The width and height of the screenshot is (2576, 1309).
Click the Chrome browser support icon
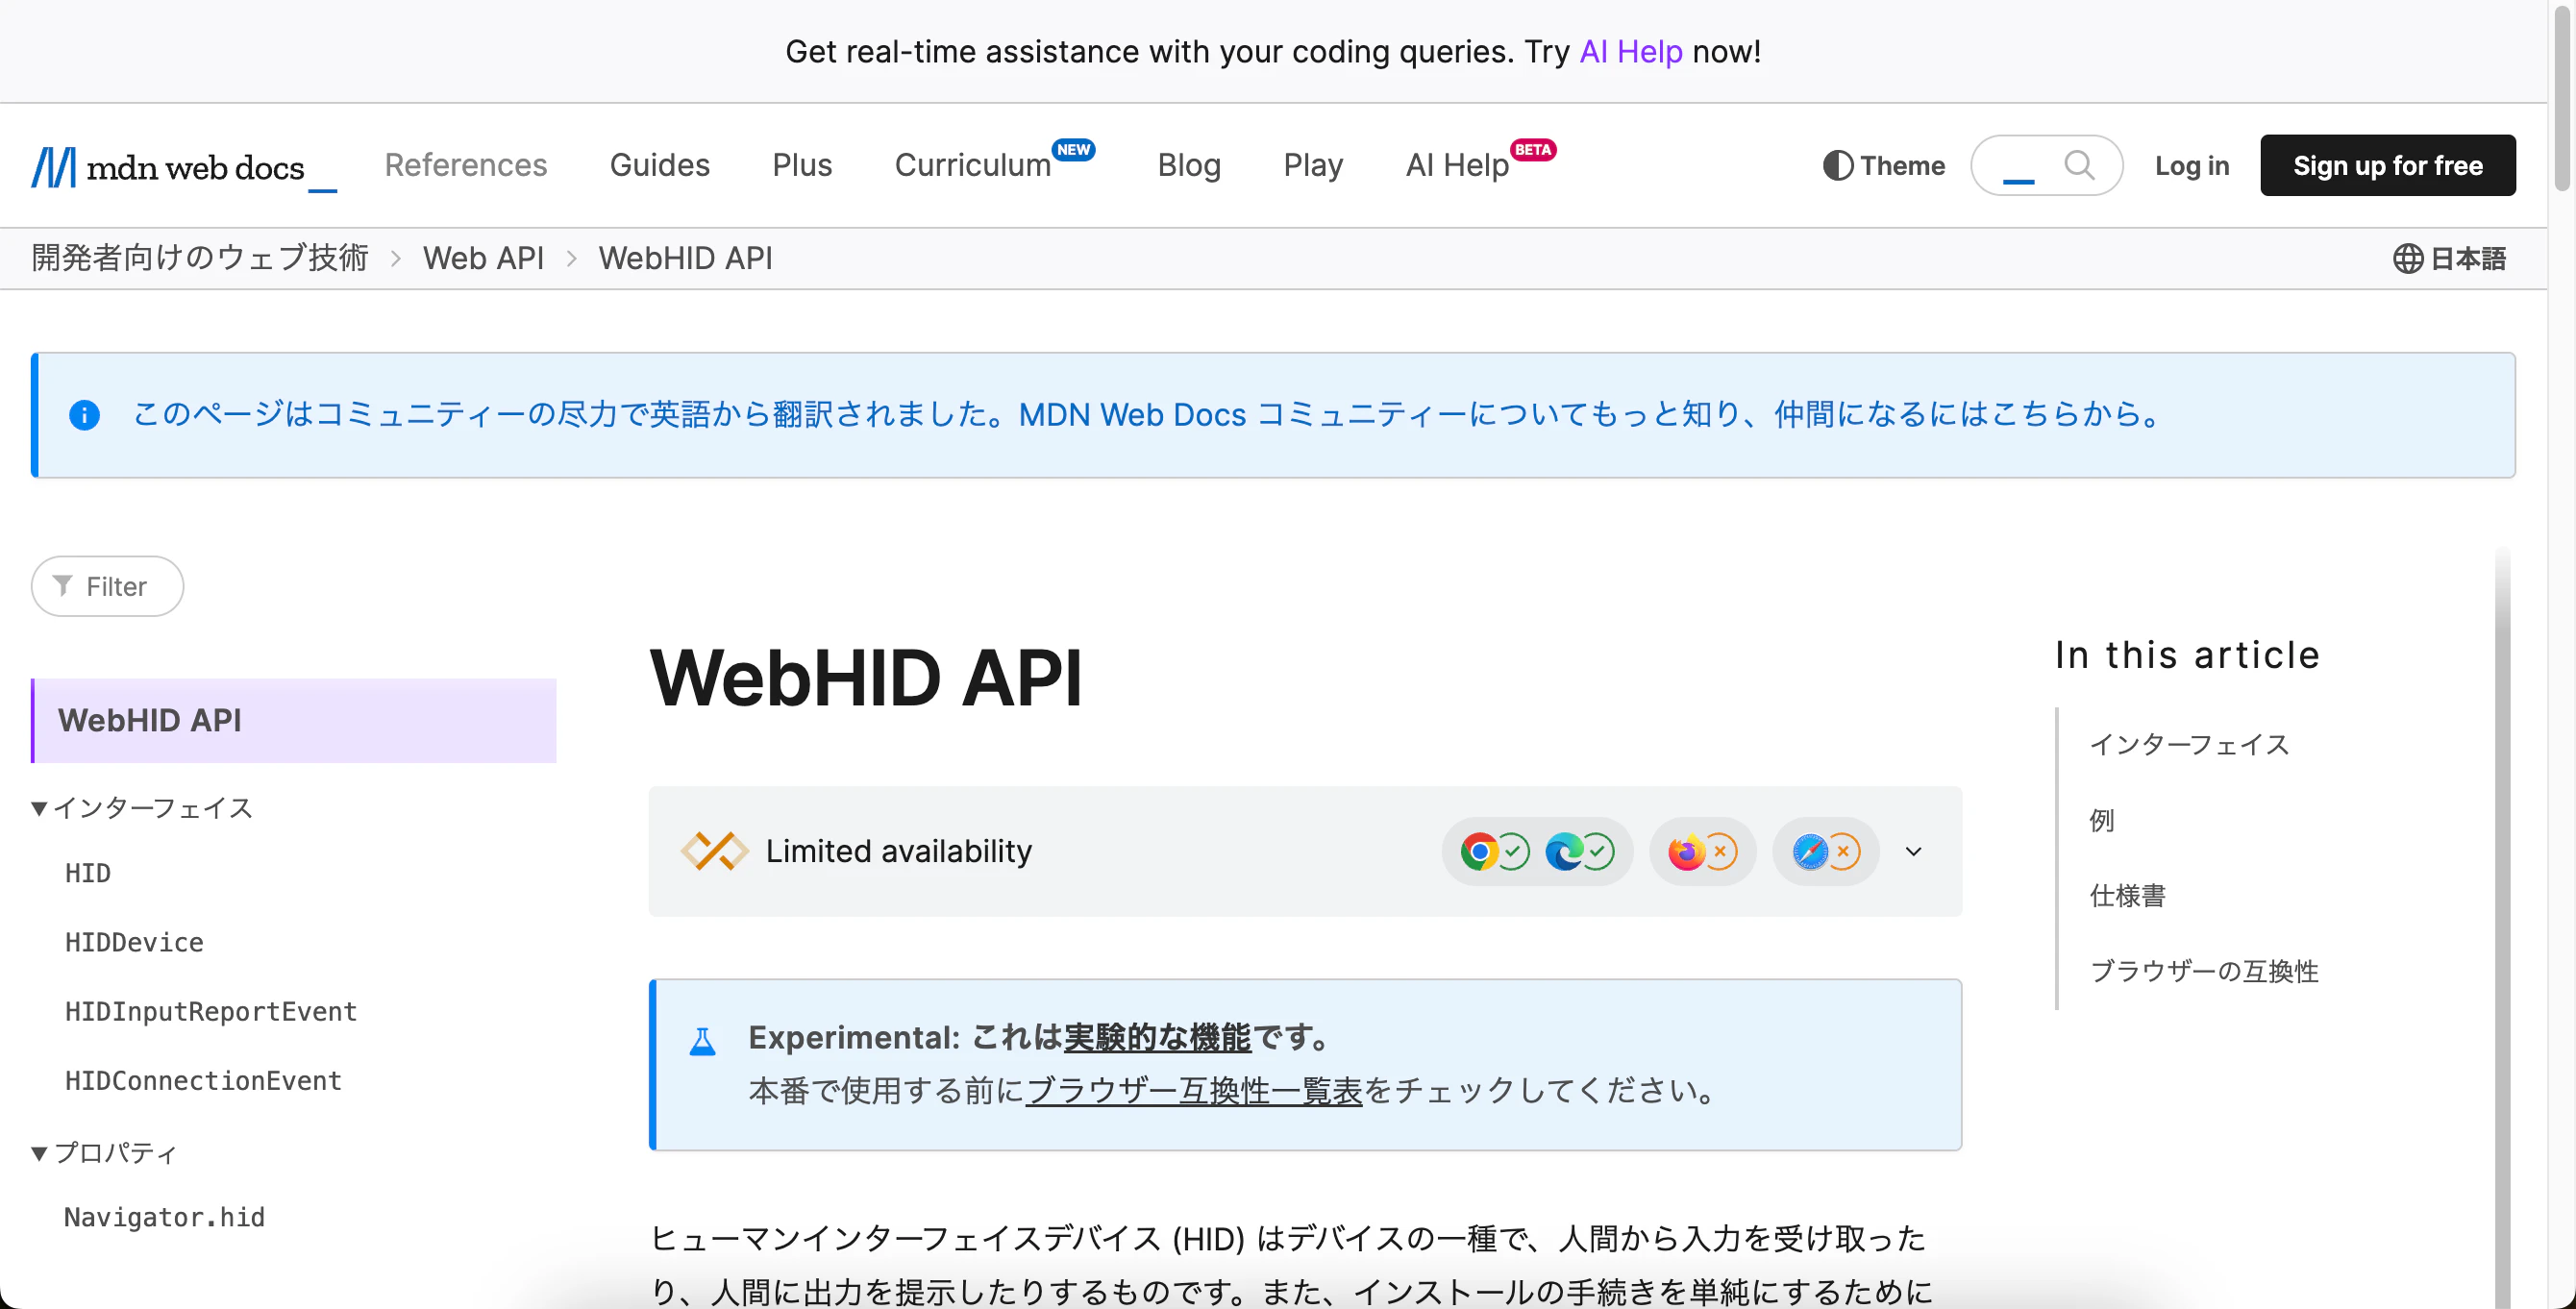(1479, 852)
